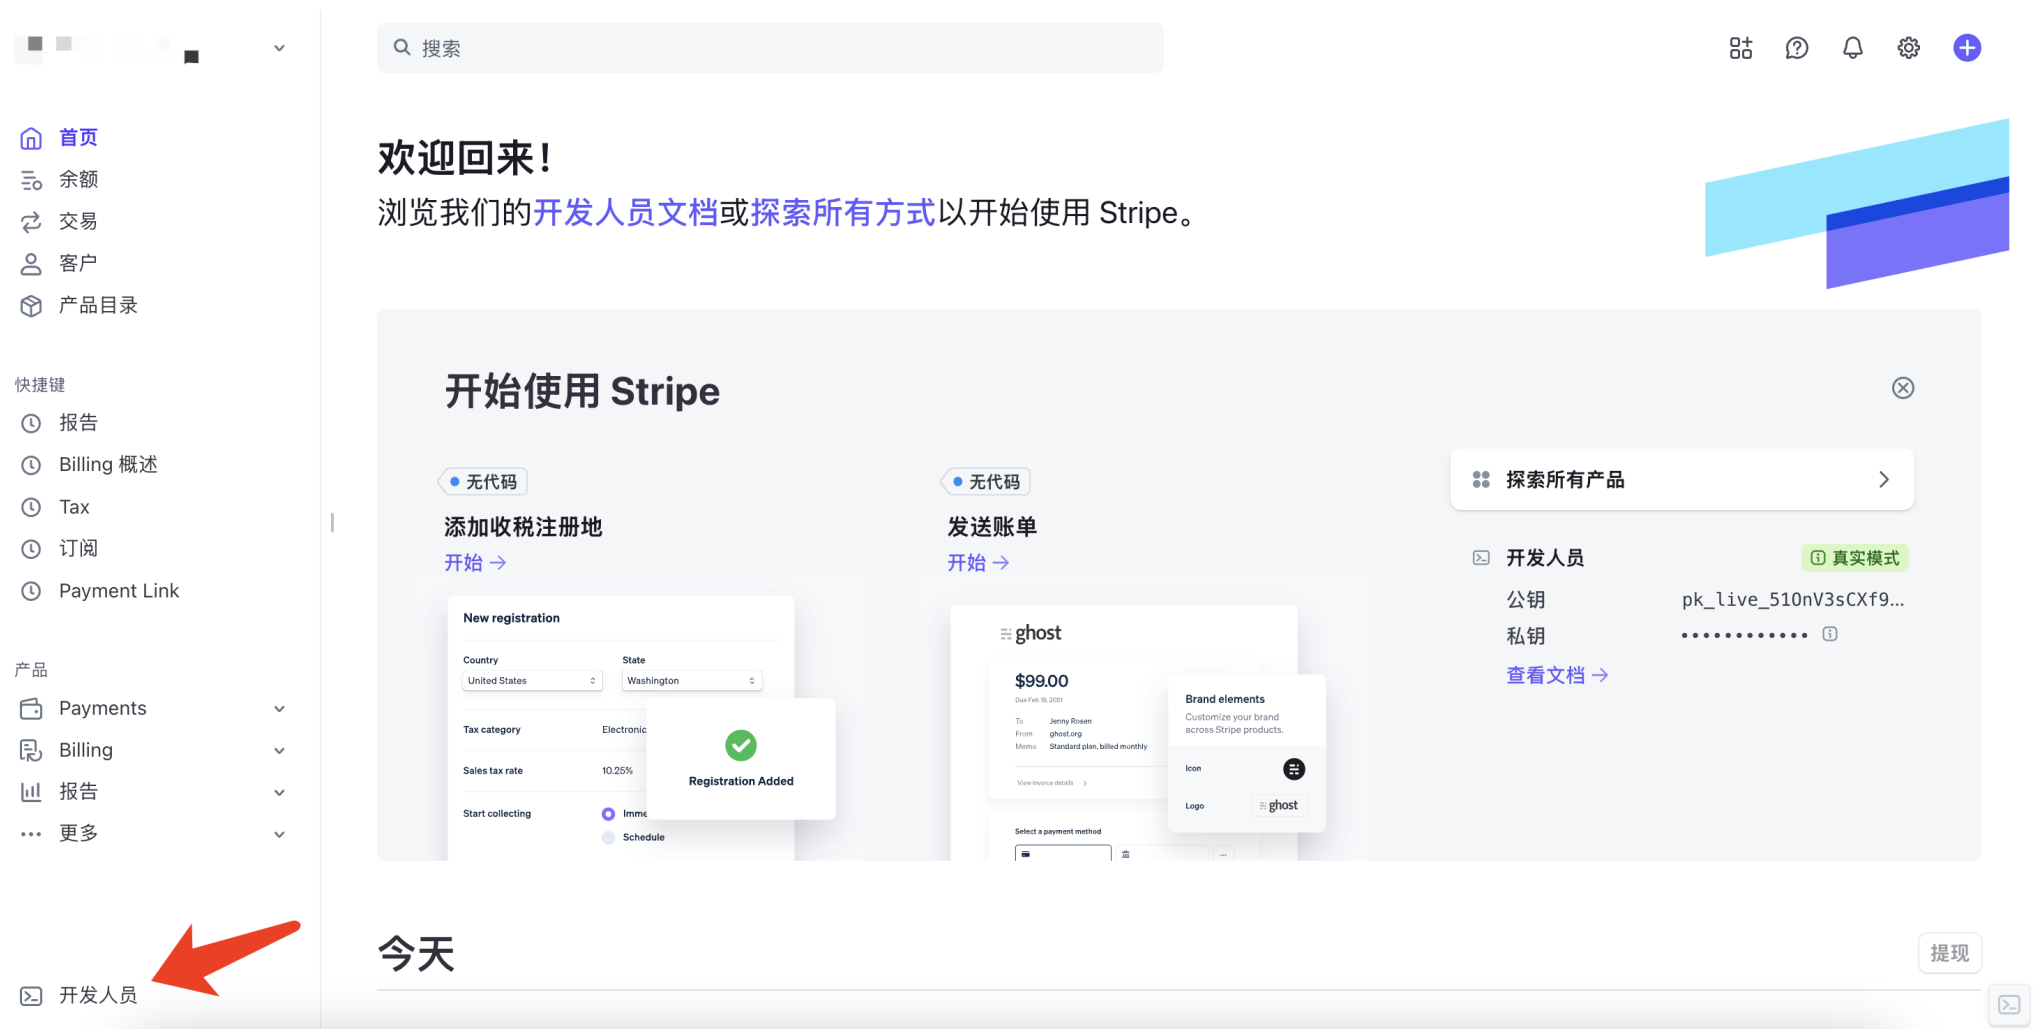Click the terminal icon beside sidebar 开发人员
Screen dimensions: 2033x1029
(x=31, y=996)
